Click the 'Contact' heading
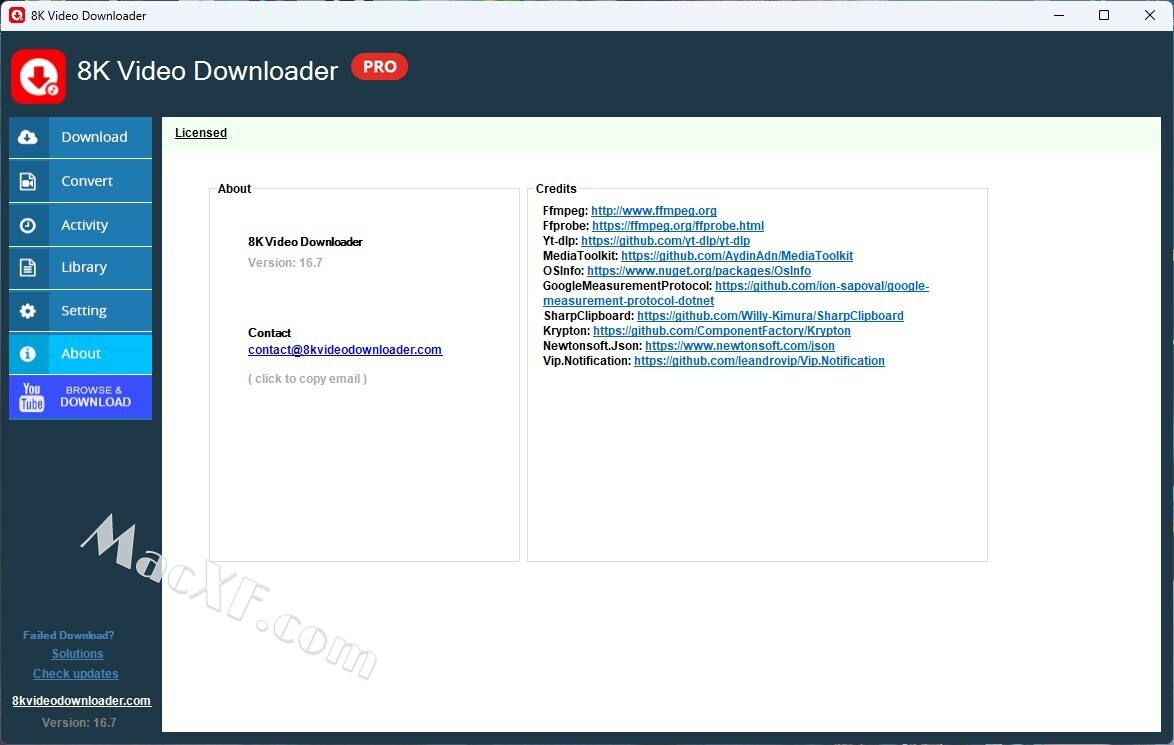 pyautogui.click(x=270, y=332)
